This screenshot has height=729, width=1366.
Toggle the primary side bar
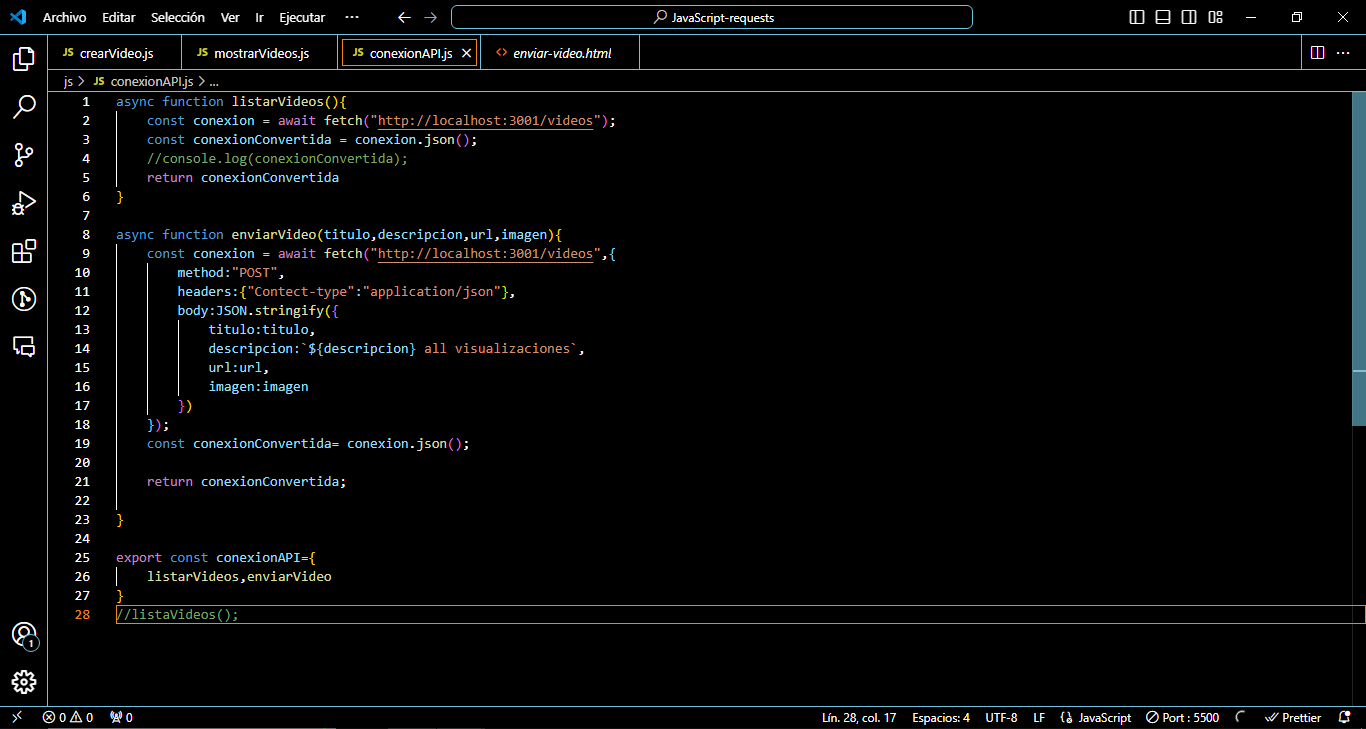1137,17
